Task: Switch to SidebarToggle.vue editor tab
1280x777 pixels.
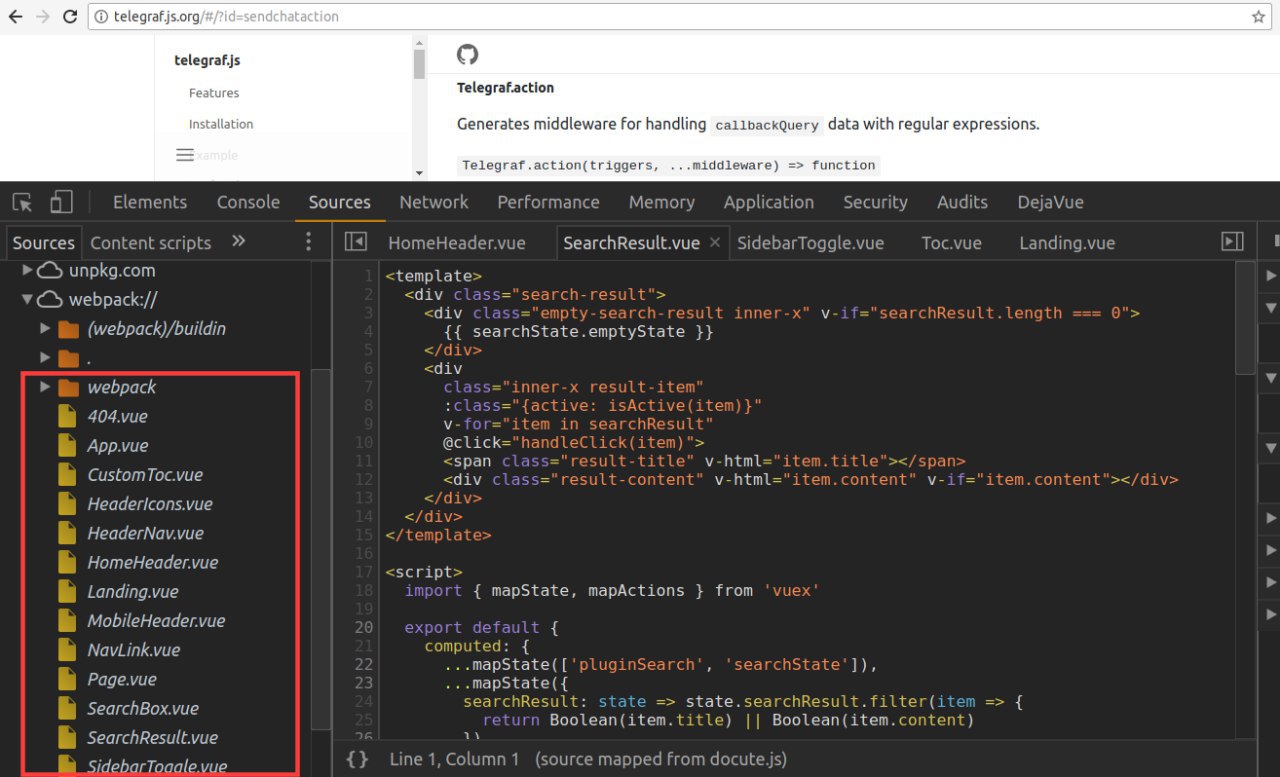Action: click(810, 242)
